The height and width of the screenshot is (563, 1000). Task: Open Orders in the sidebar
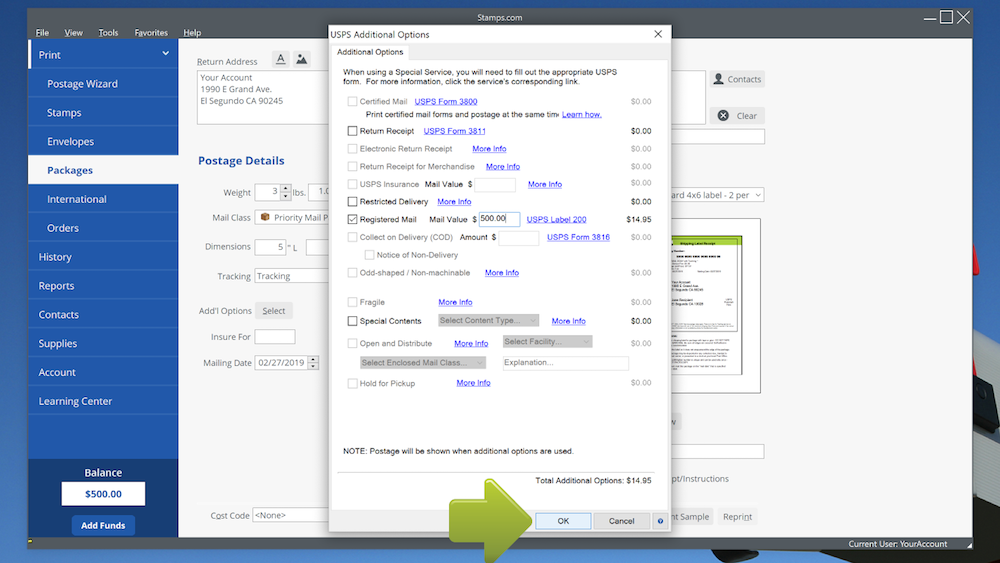pyautogui.click(x=103, y=228)
